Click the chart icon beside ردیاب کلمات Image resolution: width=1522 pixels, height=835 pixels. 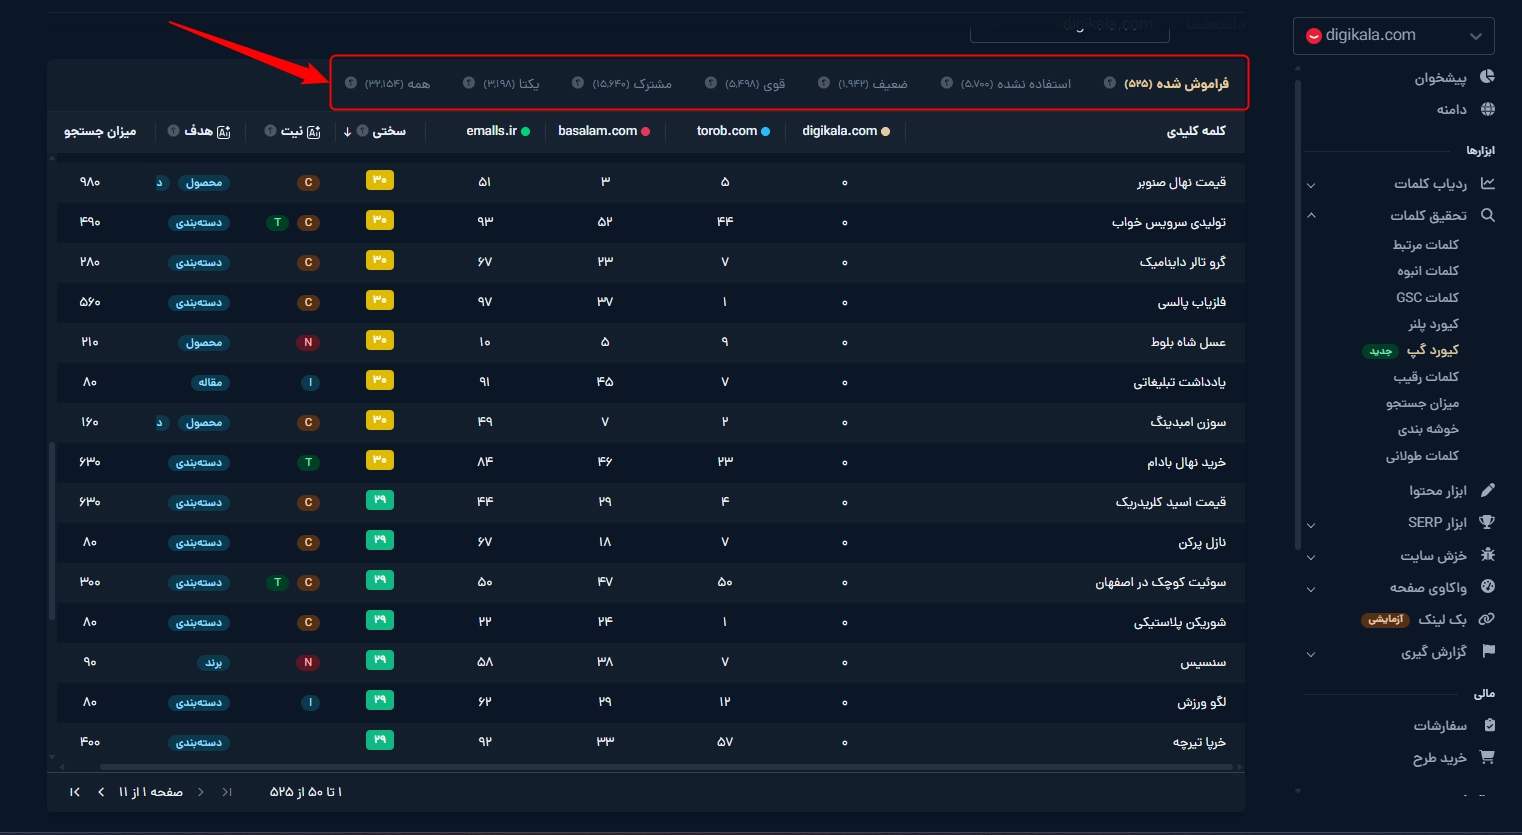click(x=1487, y=183)
